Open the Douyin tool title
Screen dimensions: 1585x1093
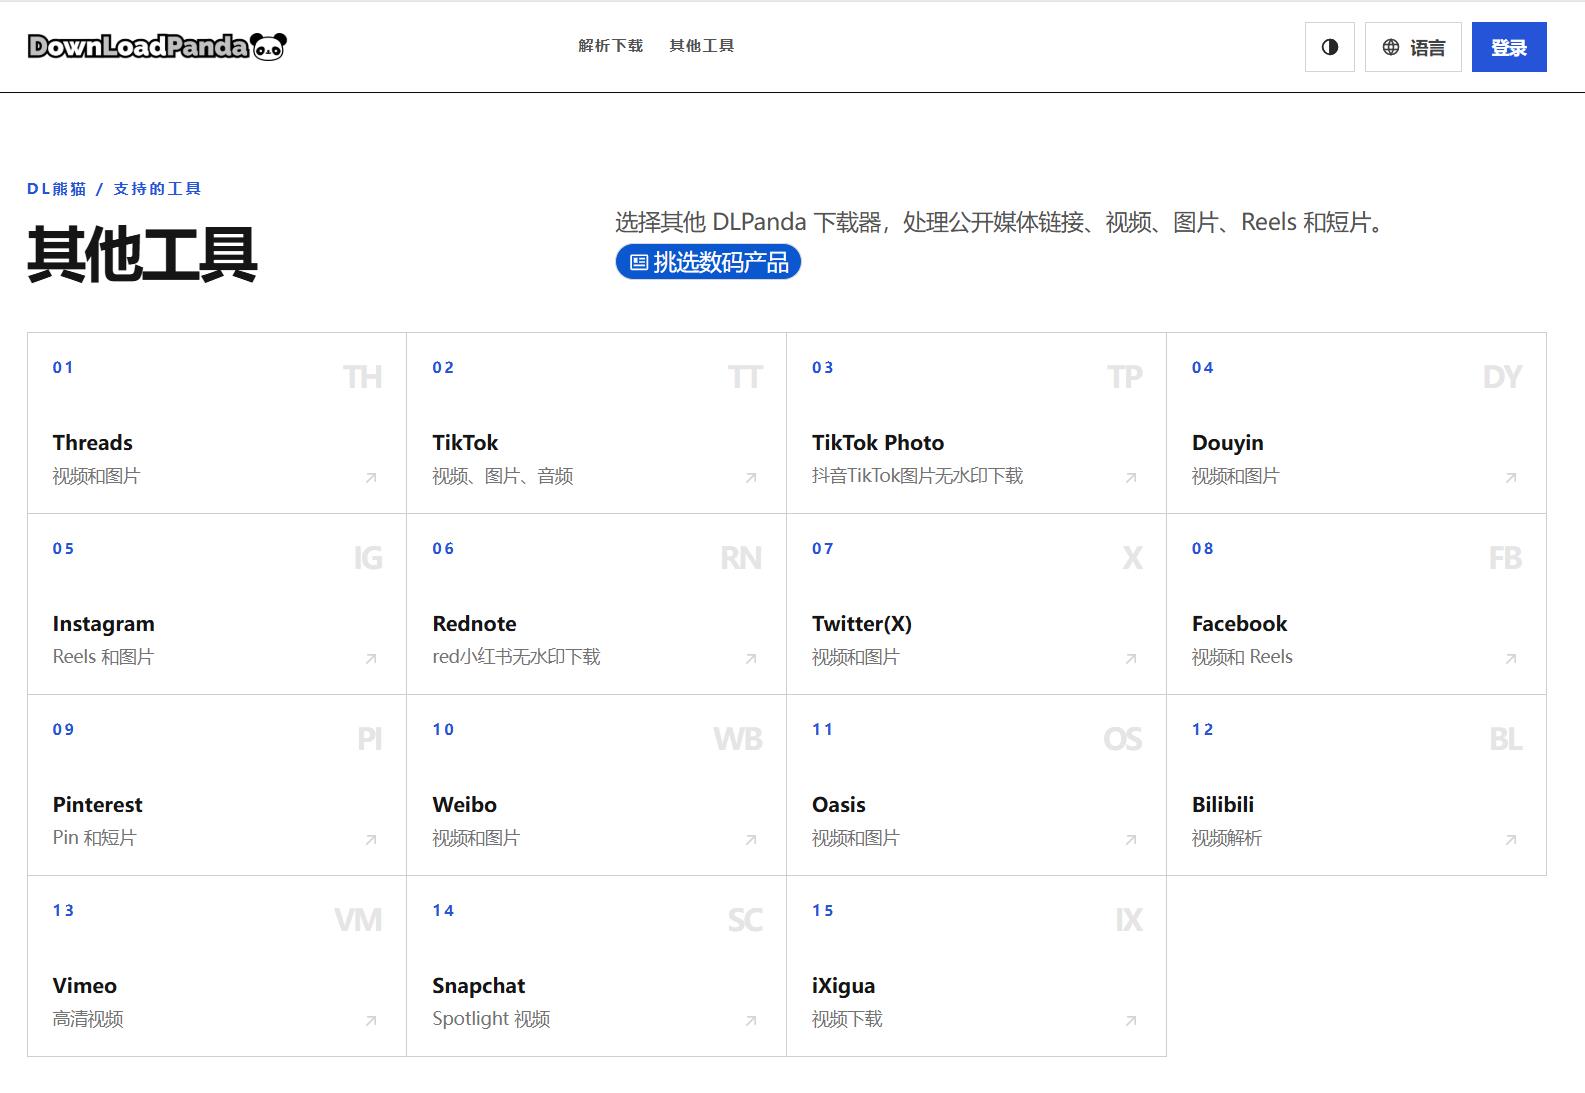[1228, 443]
